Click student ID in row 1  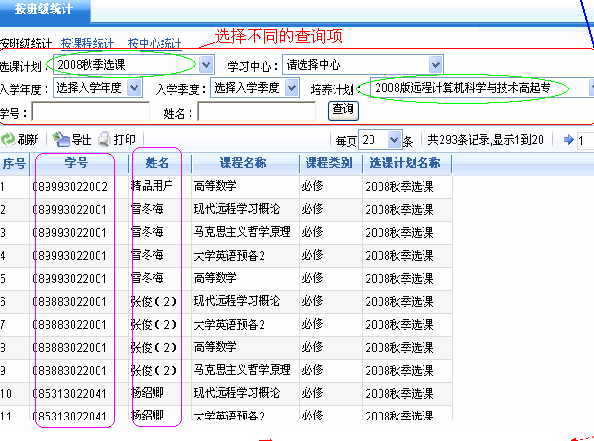click(x=70, y=186)
